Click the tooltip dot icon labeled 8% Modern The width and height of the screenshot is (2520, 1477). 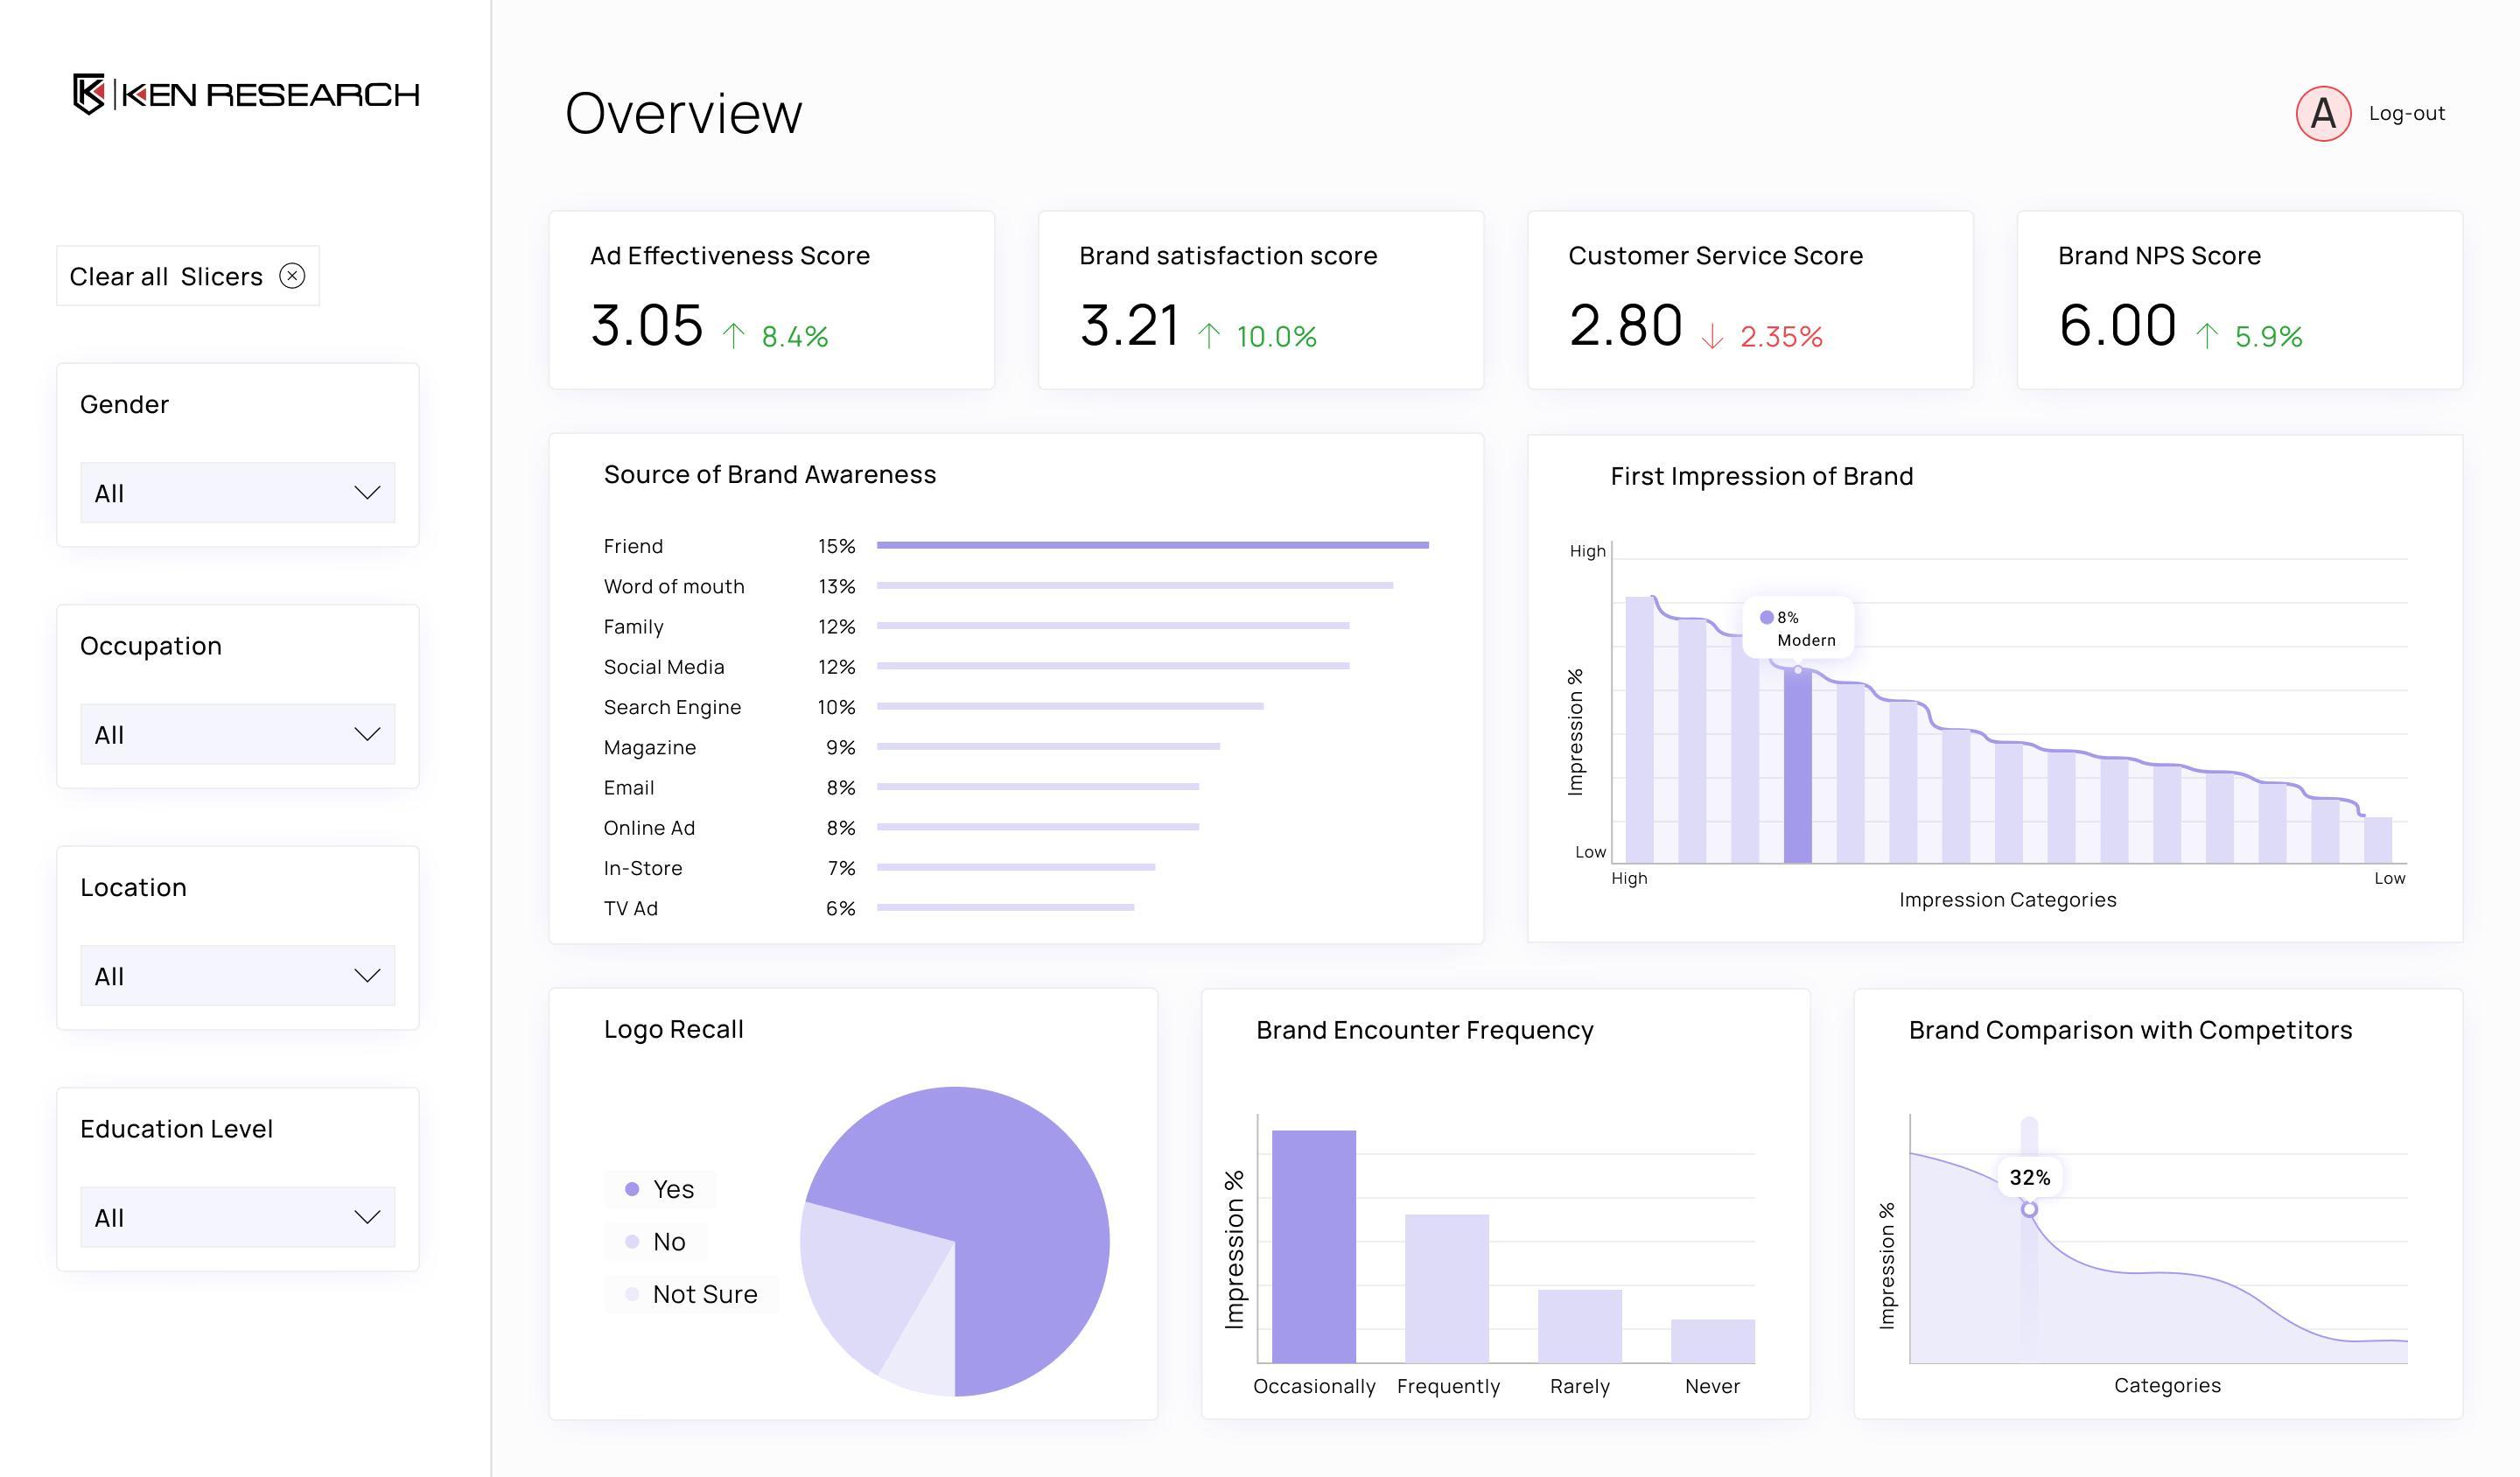tap(1766, 617)
